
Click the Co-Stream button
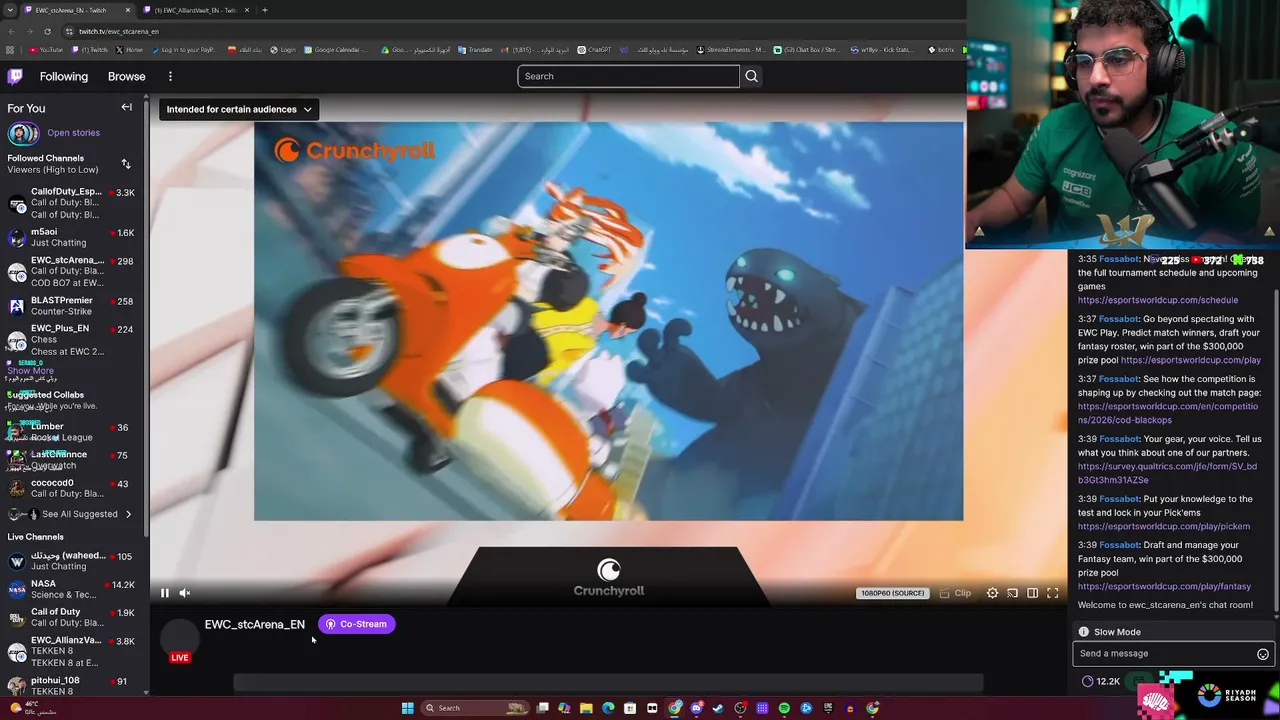[356, 624]
